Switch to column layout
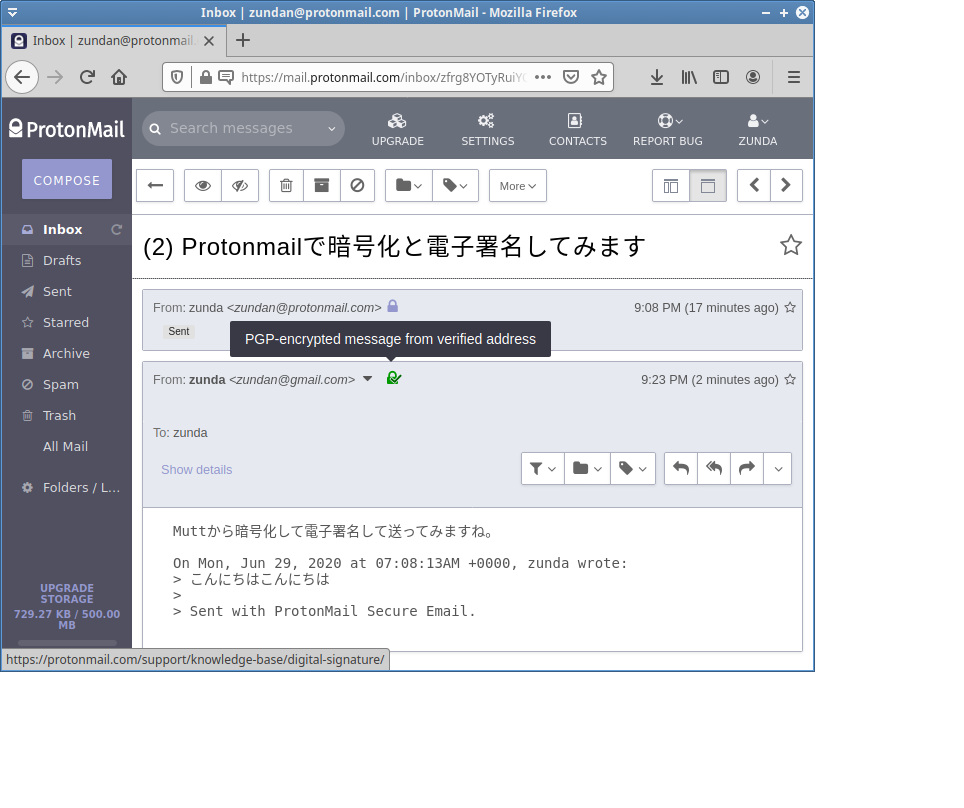This screenshot has width=964, height=808. point(671,186)
